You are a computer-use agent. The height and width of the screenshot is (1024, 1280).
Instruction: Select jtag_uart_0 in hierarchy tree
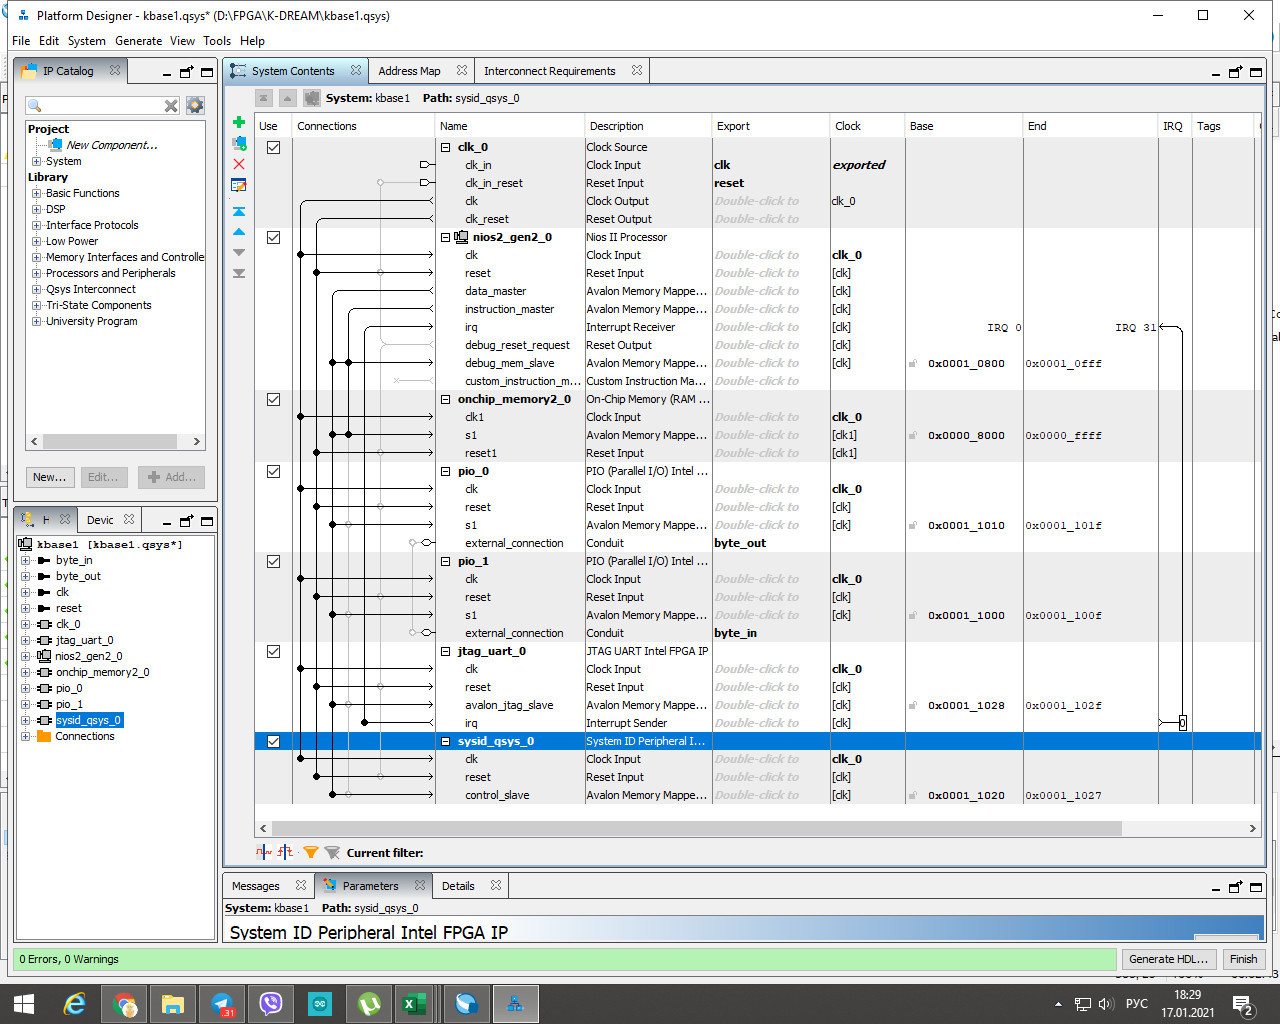85,640
